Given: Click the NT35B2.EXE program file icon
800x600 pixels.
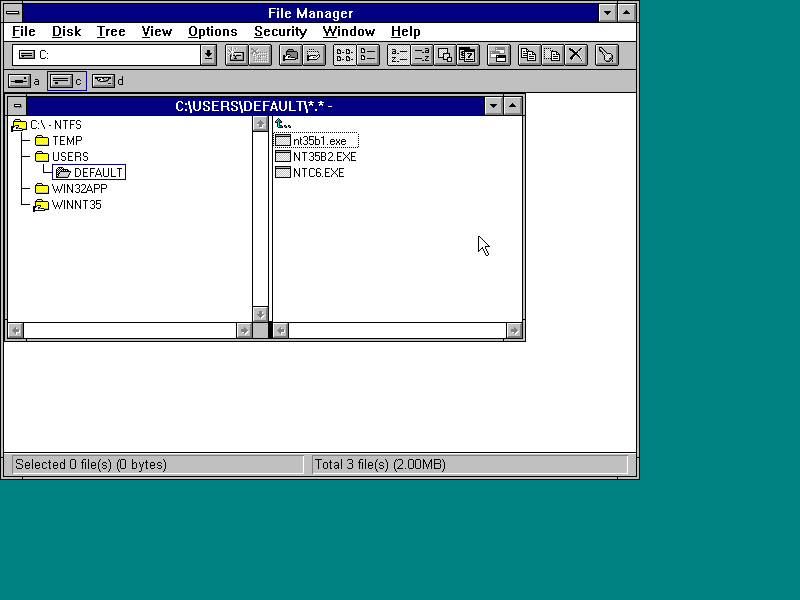Looking at the screenshot, I should tap(283, 157).
